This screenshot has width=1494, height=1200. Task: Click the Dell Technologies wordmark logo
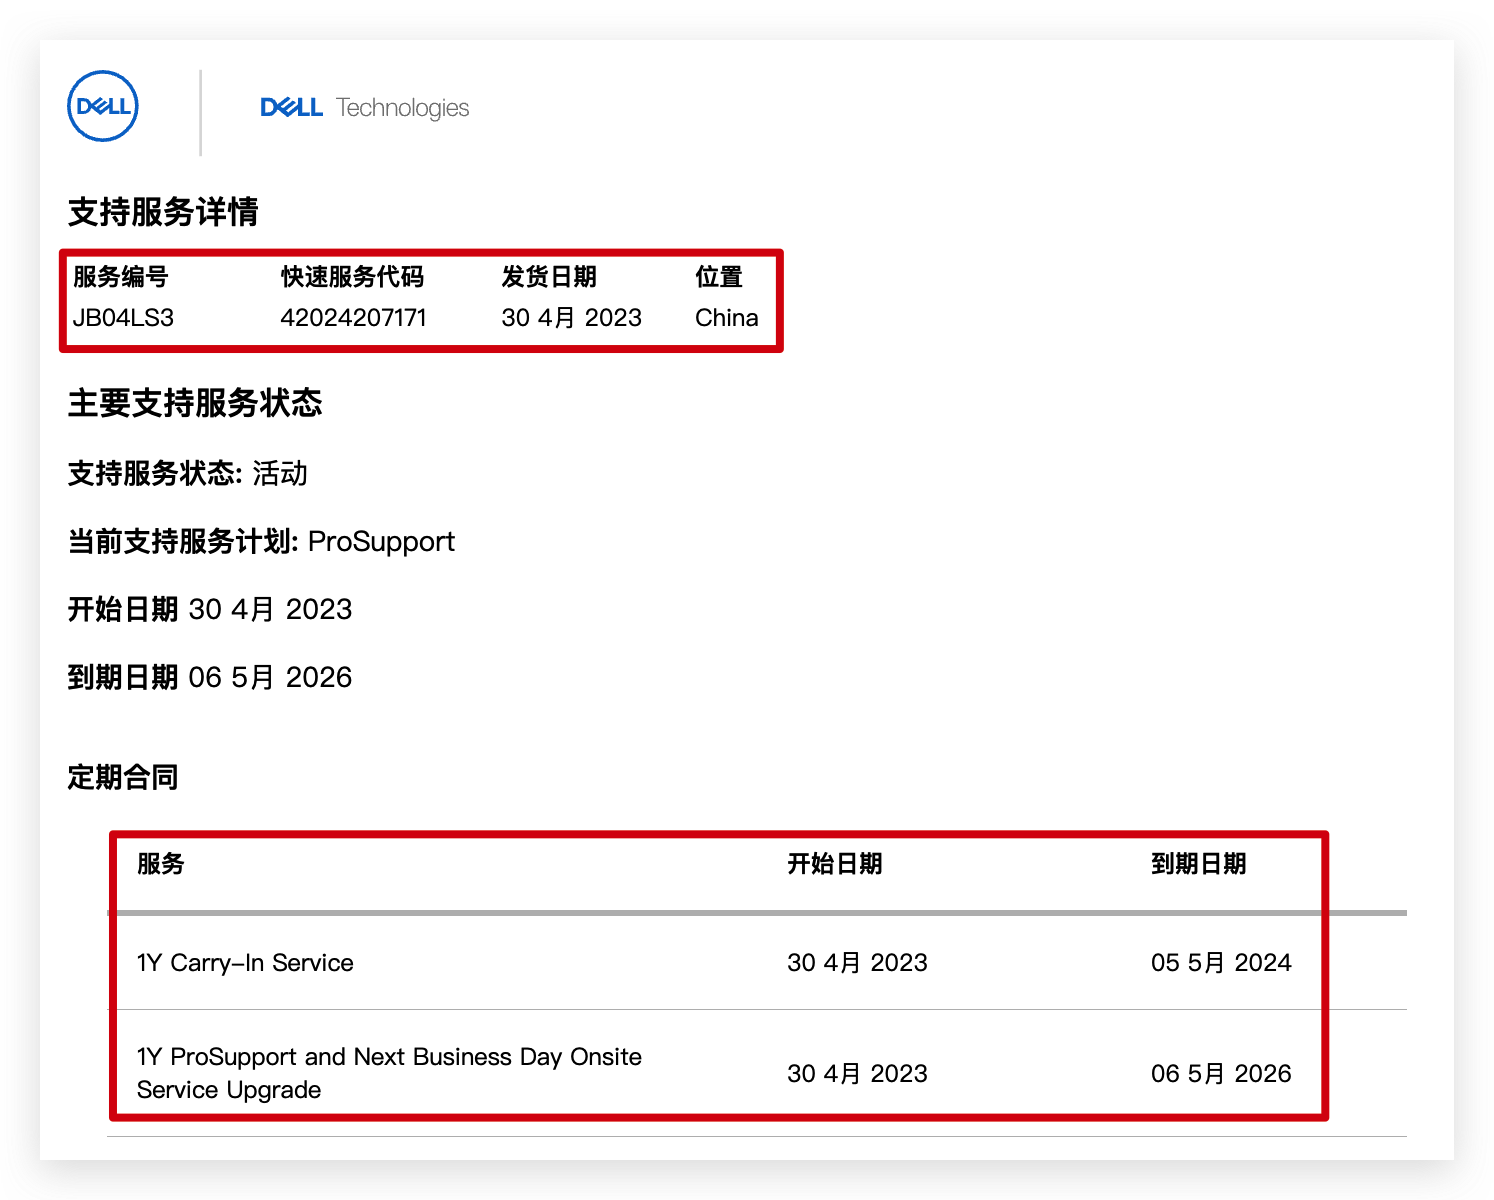(364, 107)
